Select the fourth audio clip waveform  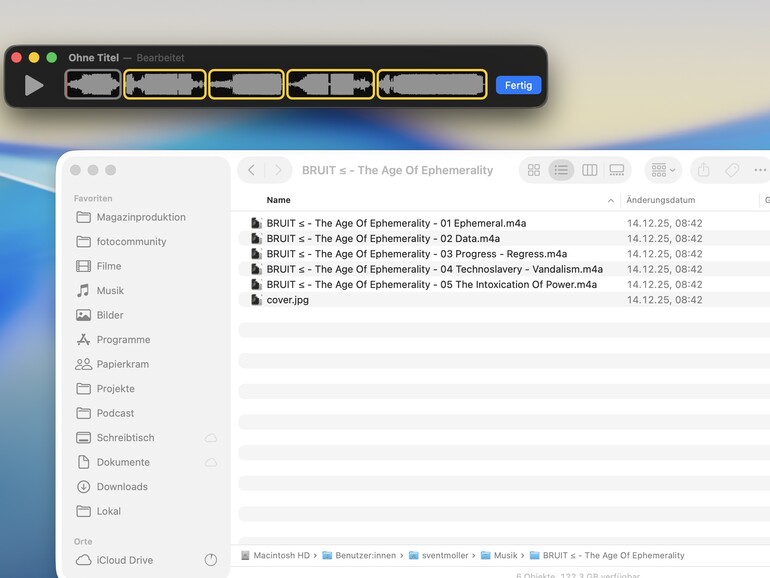coord(330,84)
